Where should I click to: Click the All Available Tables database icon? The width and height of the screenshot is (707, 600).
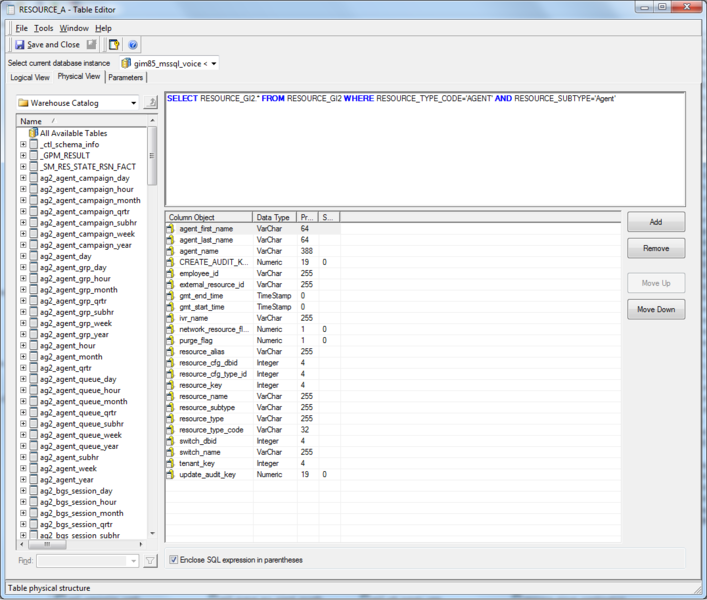33,133
